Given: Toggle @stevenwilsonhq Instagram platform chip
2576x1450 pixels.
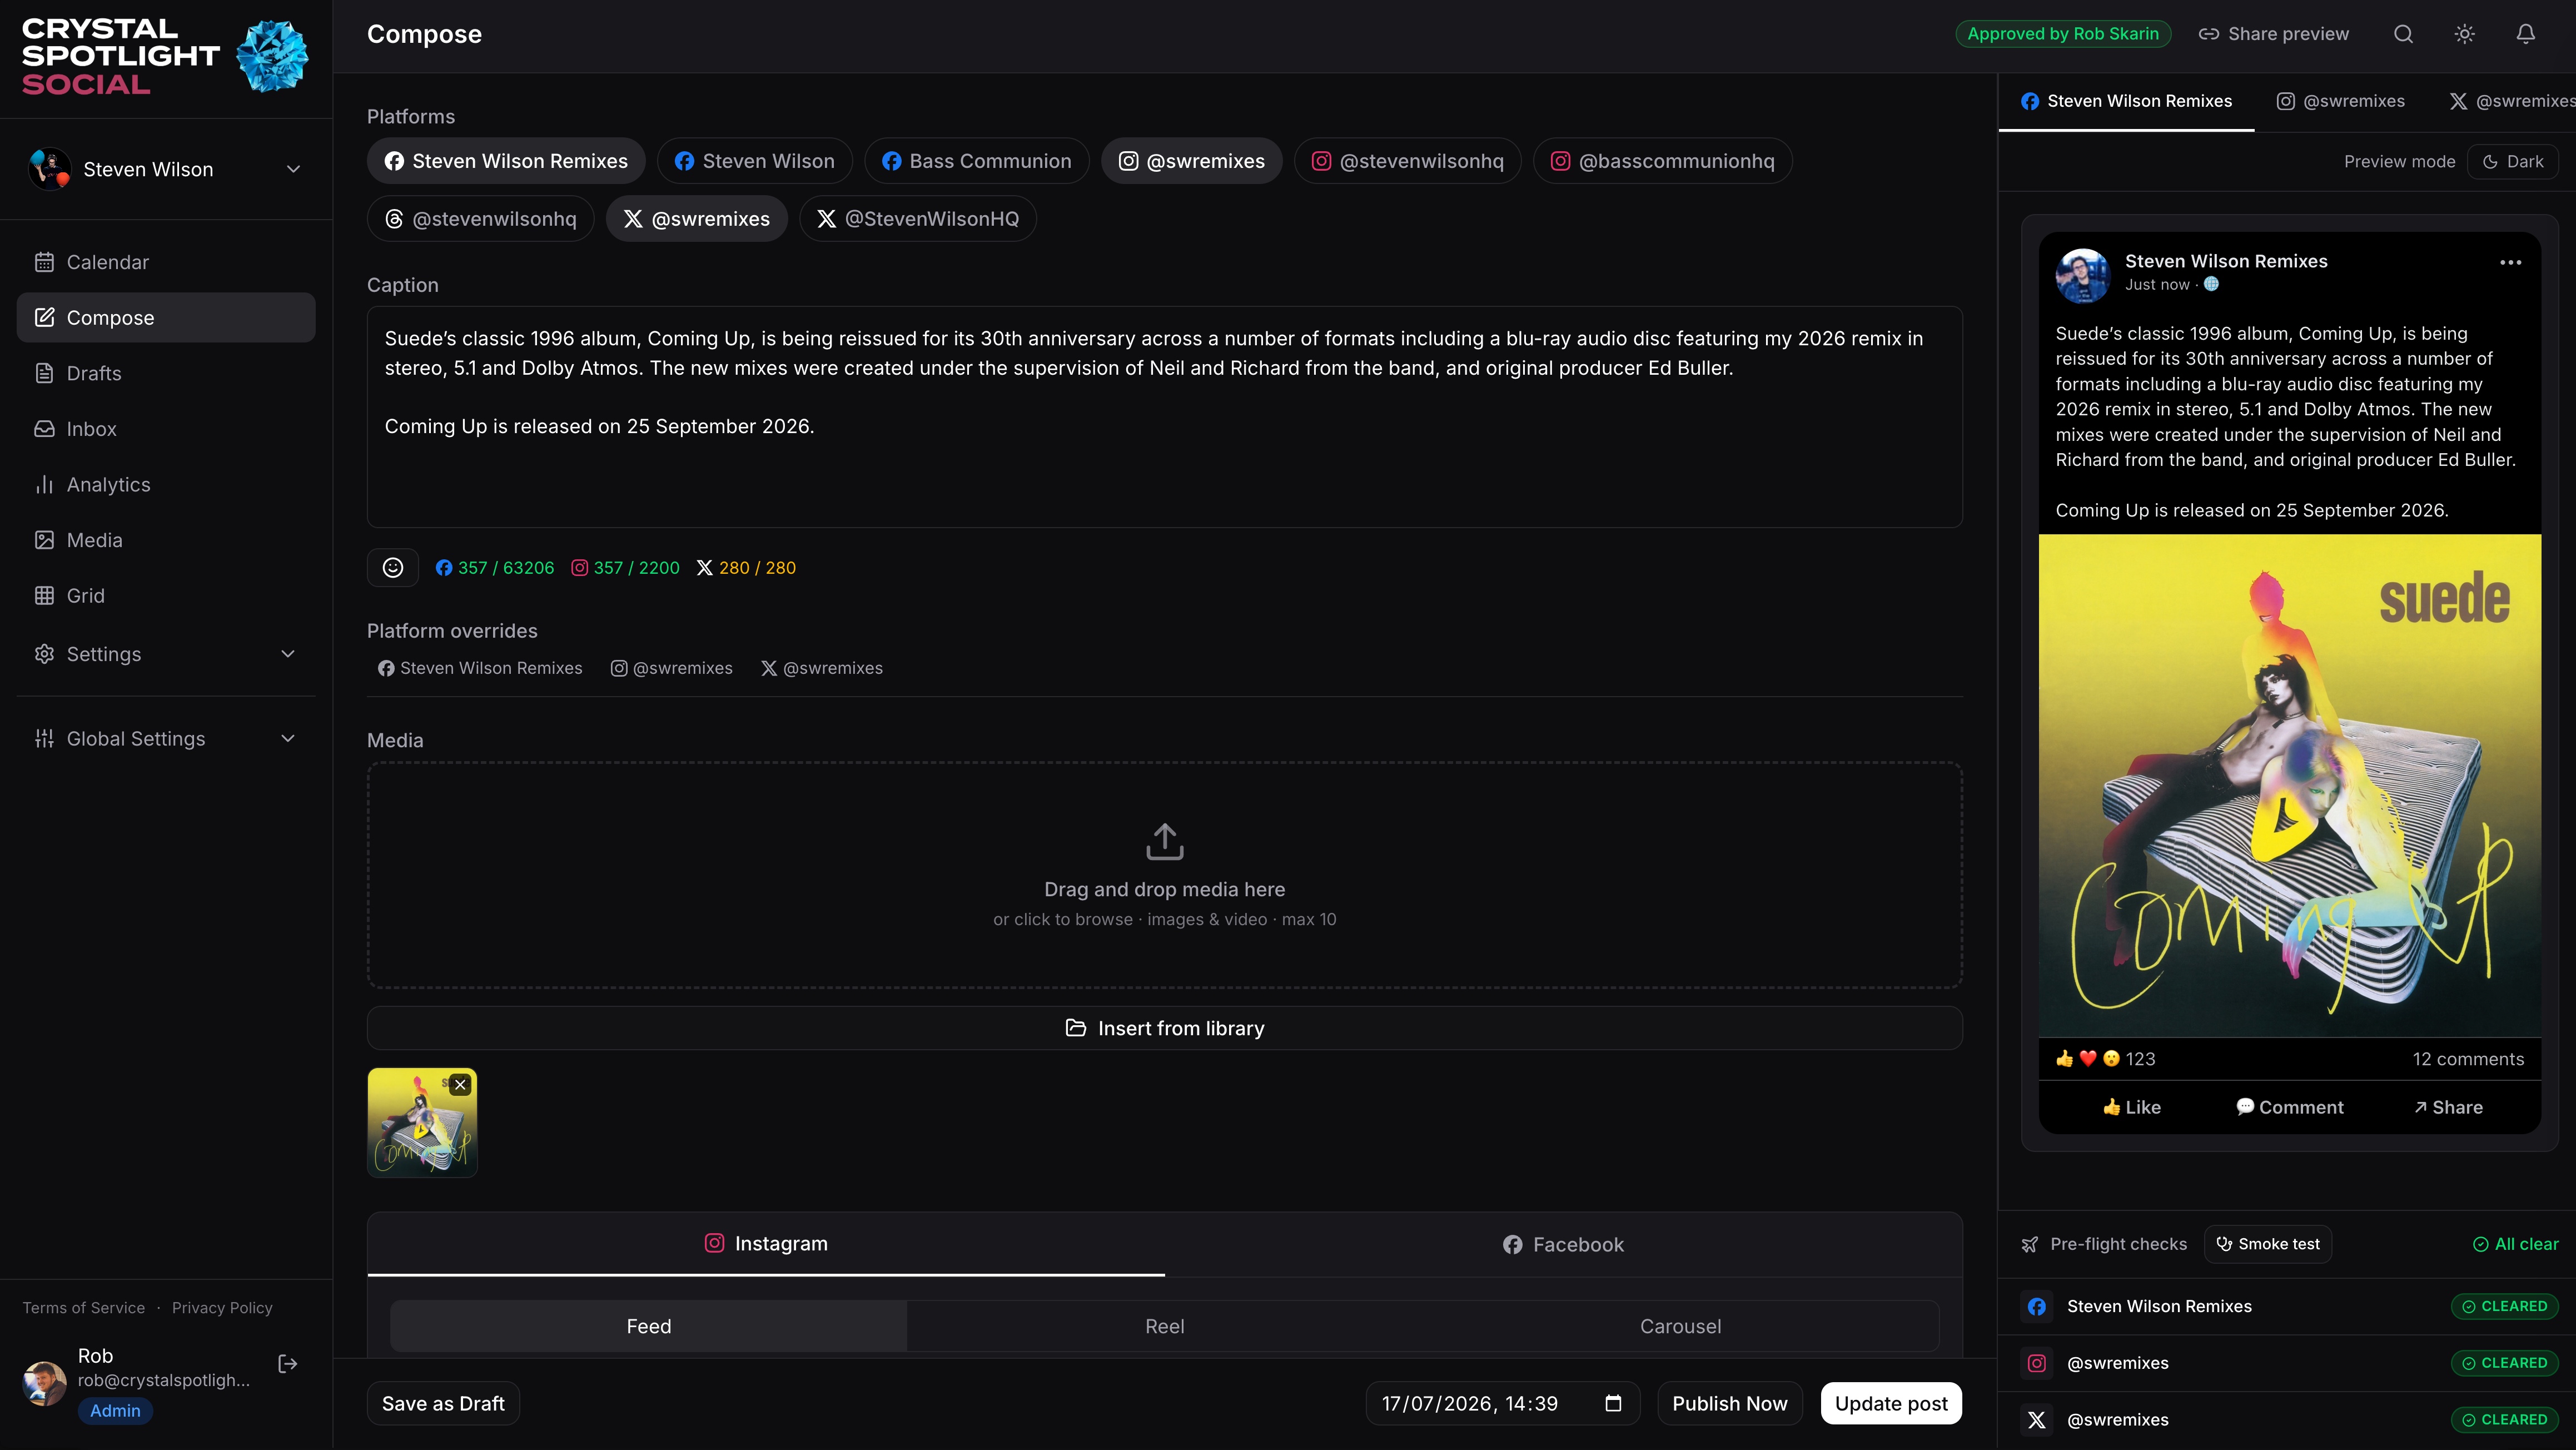Looking at the screenshot, I should (x=1407, y=161).
